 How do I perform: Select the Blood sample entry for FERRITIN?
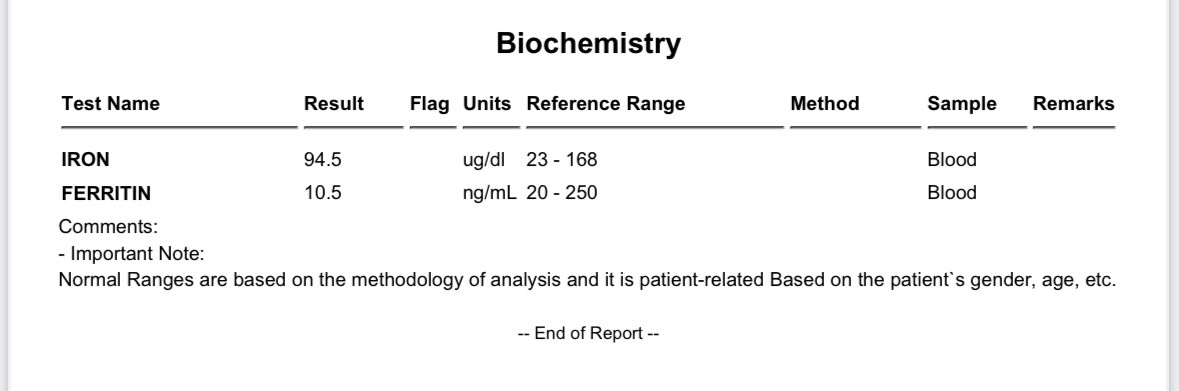point(952,193)
